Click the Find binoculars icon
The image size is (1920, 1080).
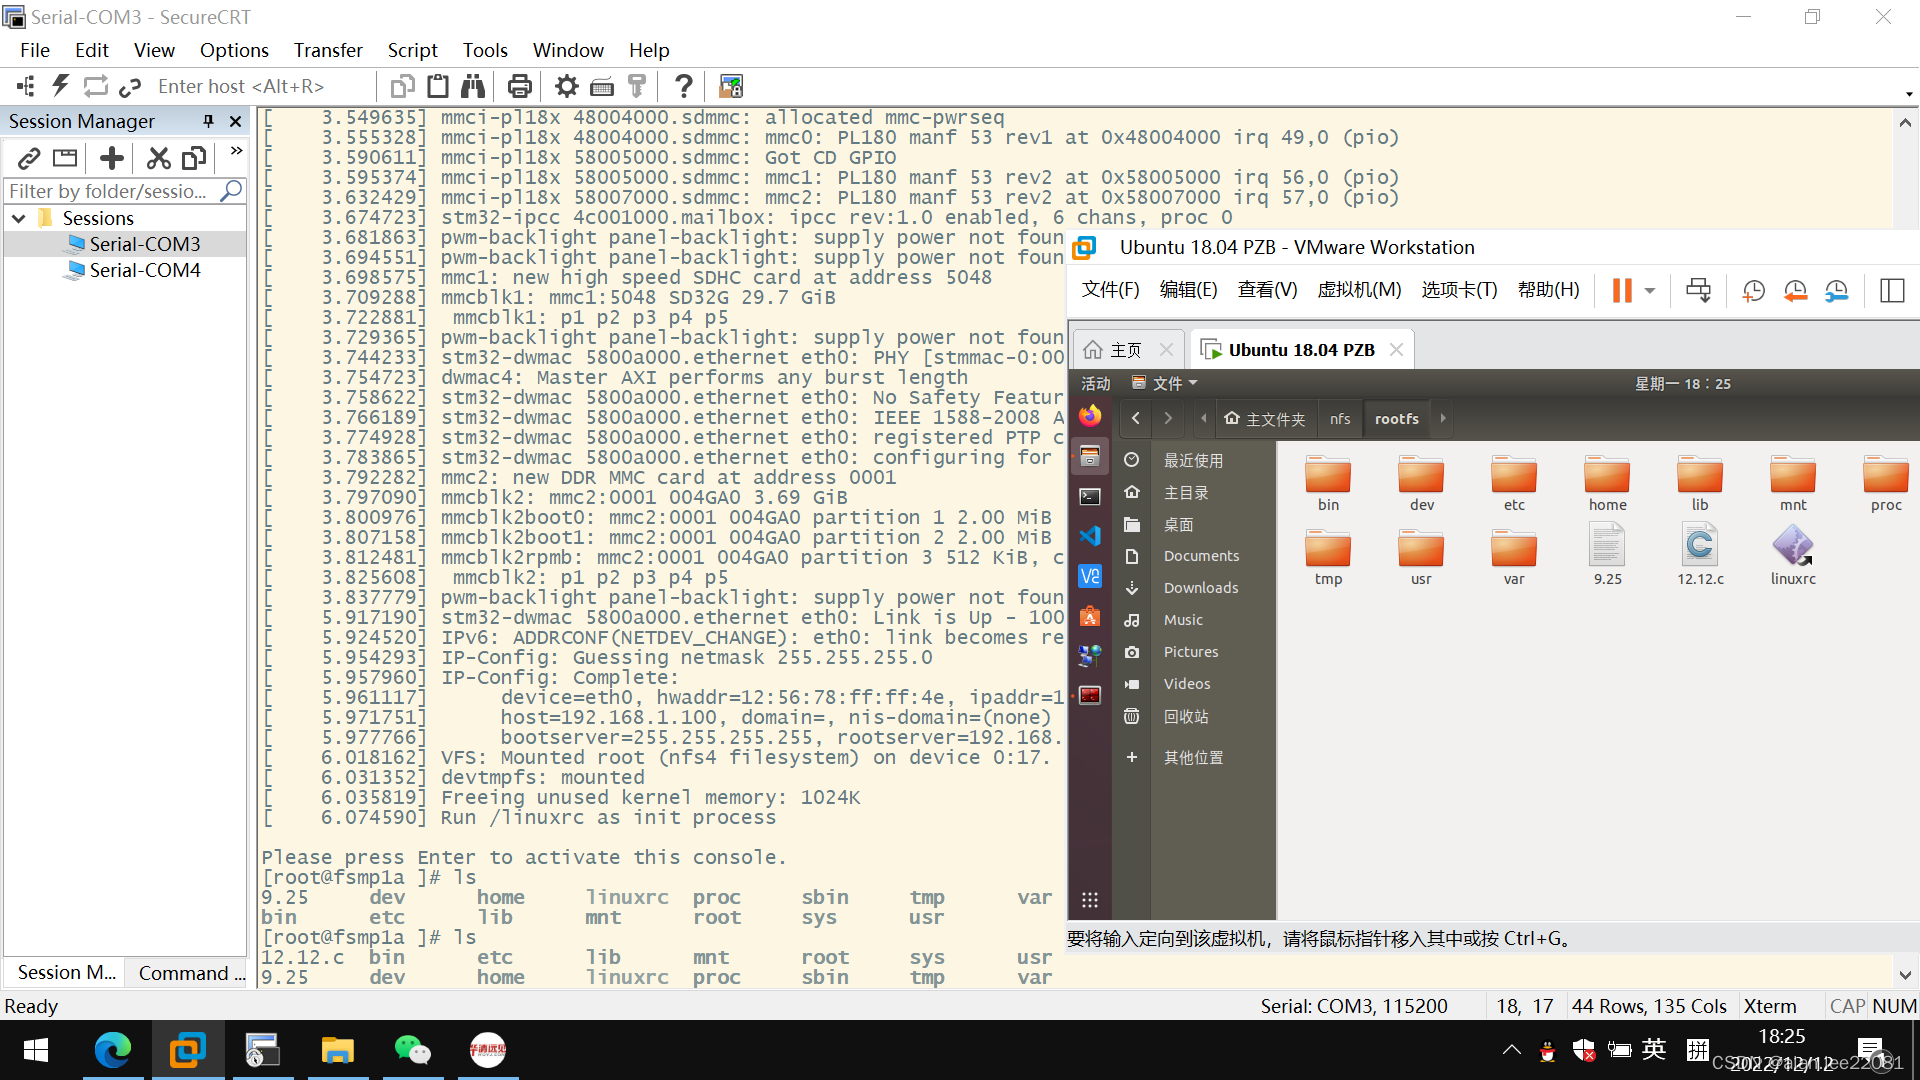coord(472,86)
